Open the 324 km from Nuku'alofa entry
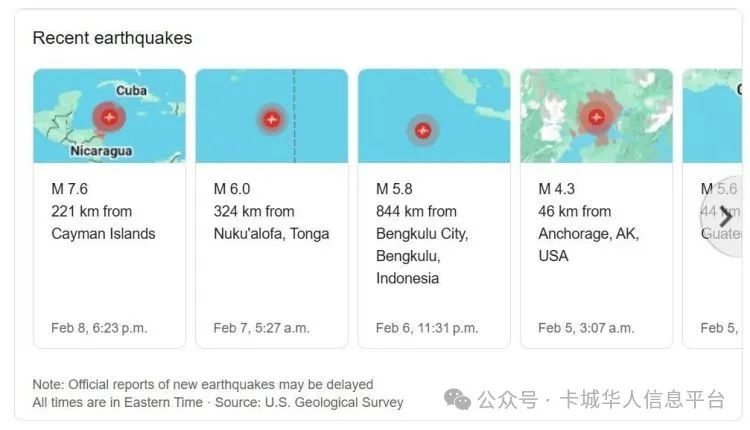Viewport: 750px width, 430px height. point(271,222)
